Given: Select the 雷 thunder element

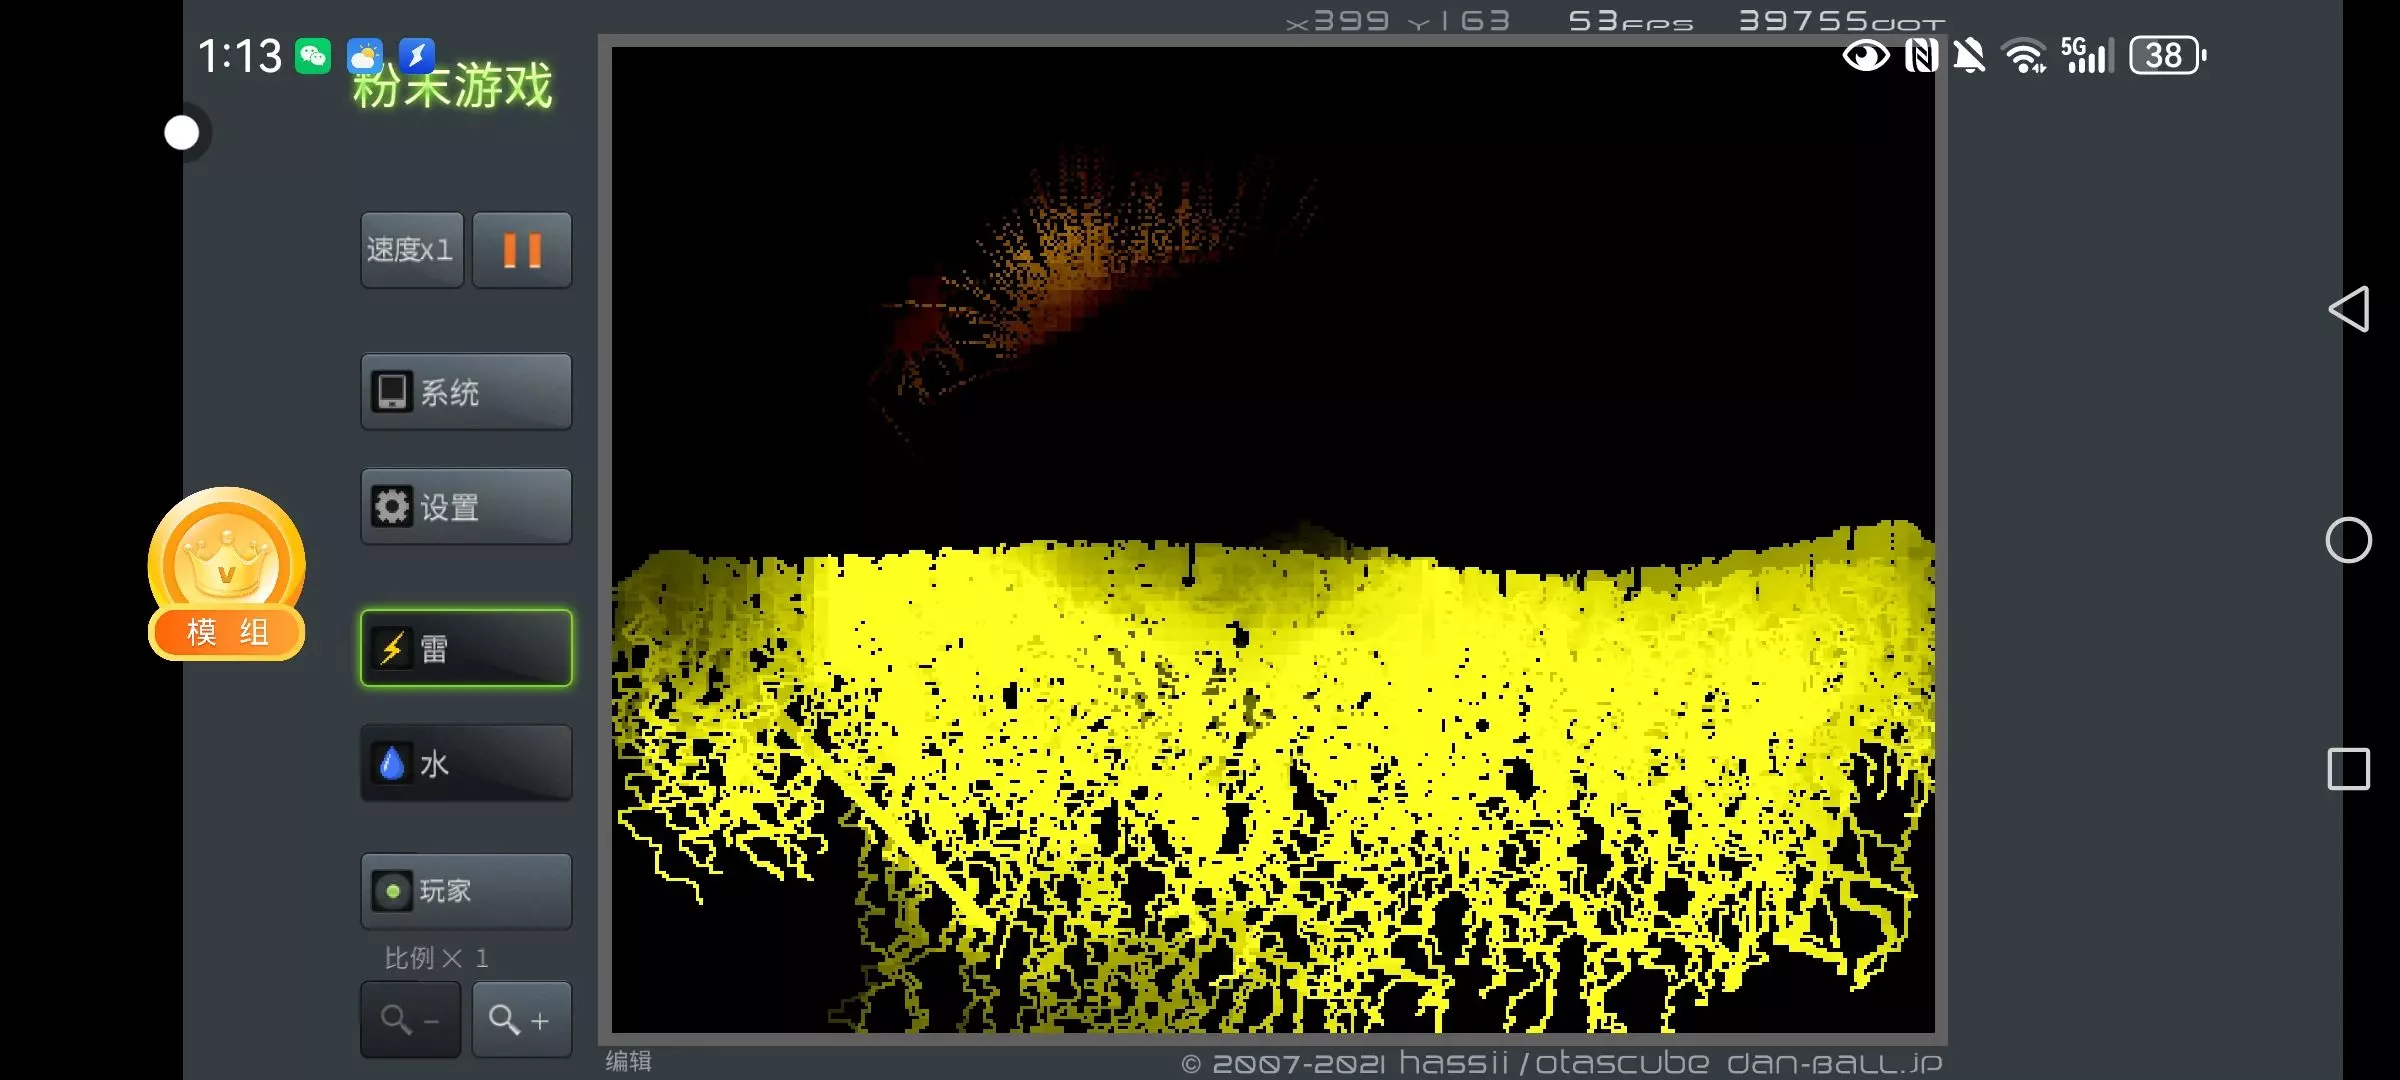Looking at the screenshot, I should (466, 649).
